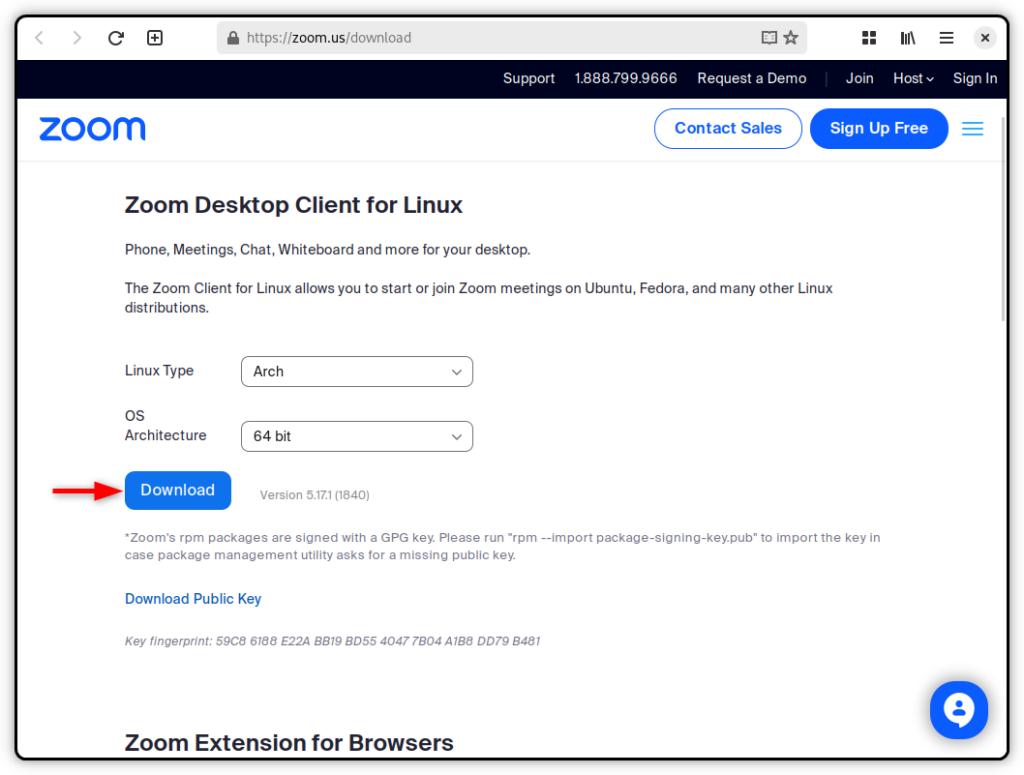Open Zoom site hamburger menu

click(972, 129)
